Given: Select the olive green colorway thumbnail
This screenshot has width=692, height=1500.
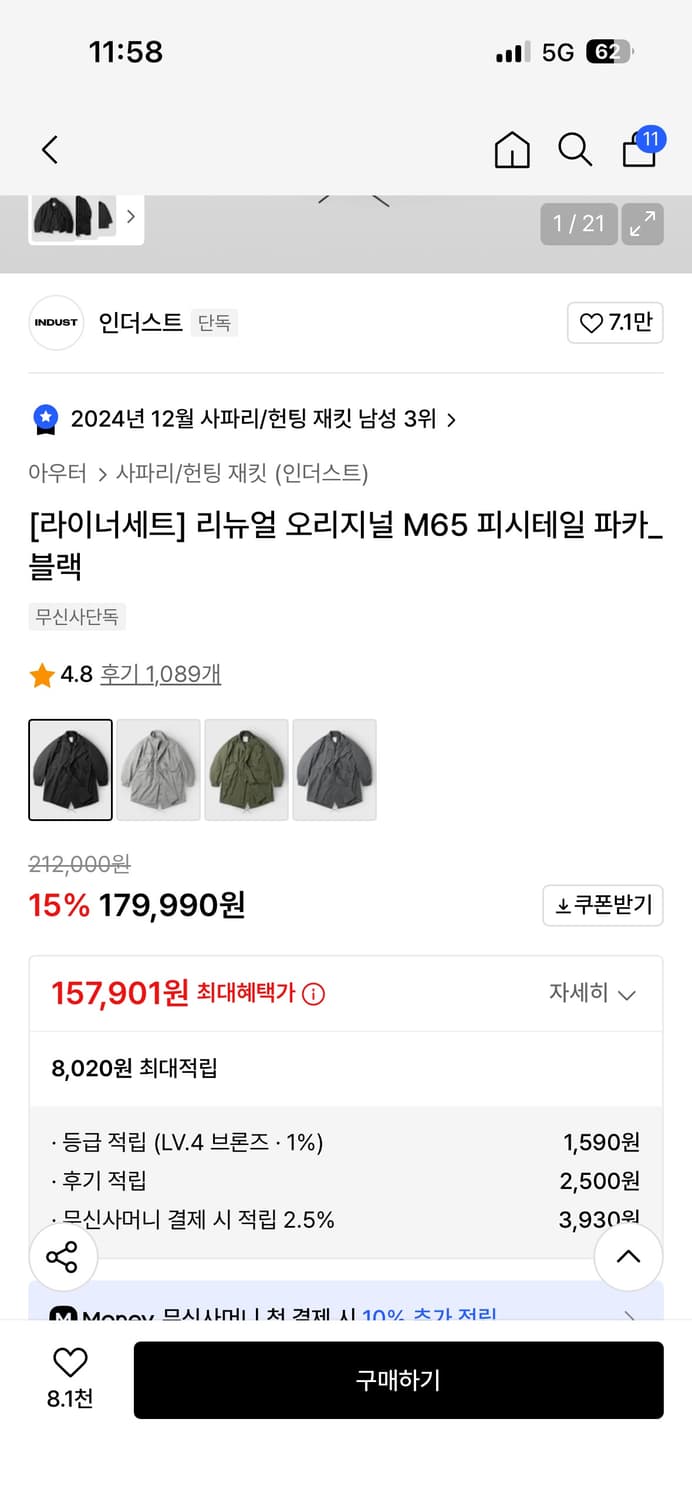Looking at the screenshot, I should (246, 769).
